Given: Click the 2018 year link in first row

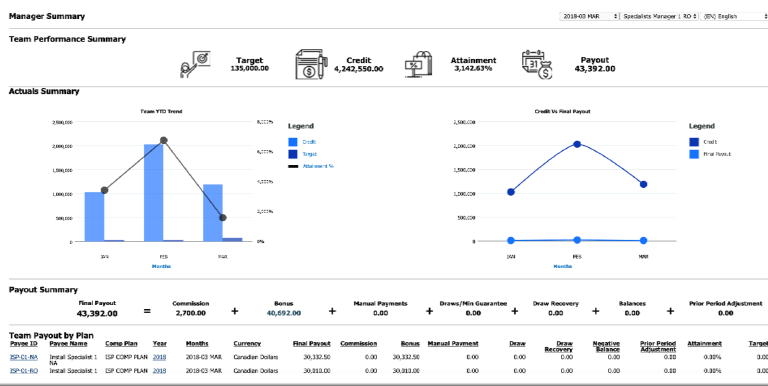Looking at the screenshot, I should pos(159,357).
